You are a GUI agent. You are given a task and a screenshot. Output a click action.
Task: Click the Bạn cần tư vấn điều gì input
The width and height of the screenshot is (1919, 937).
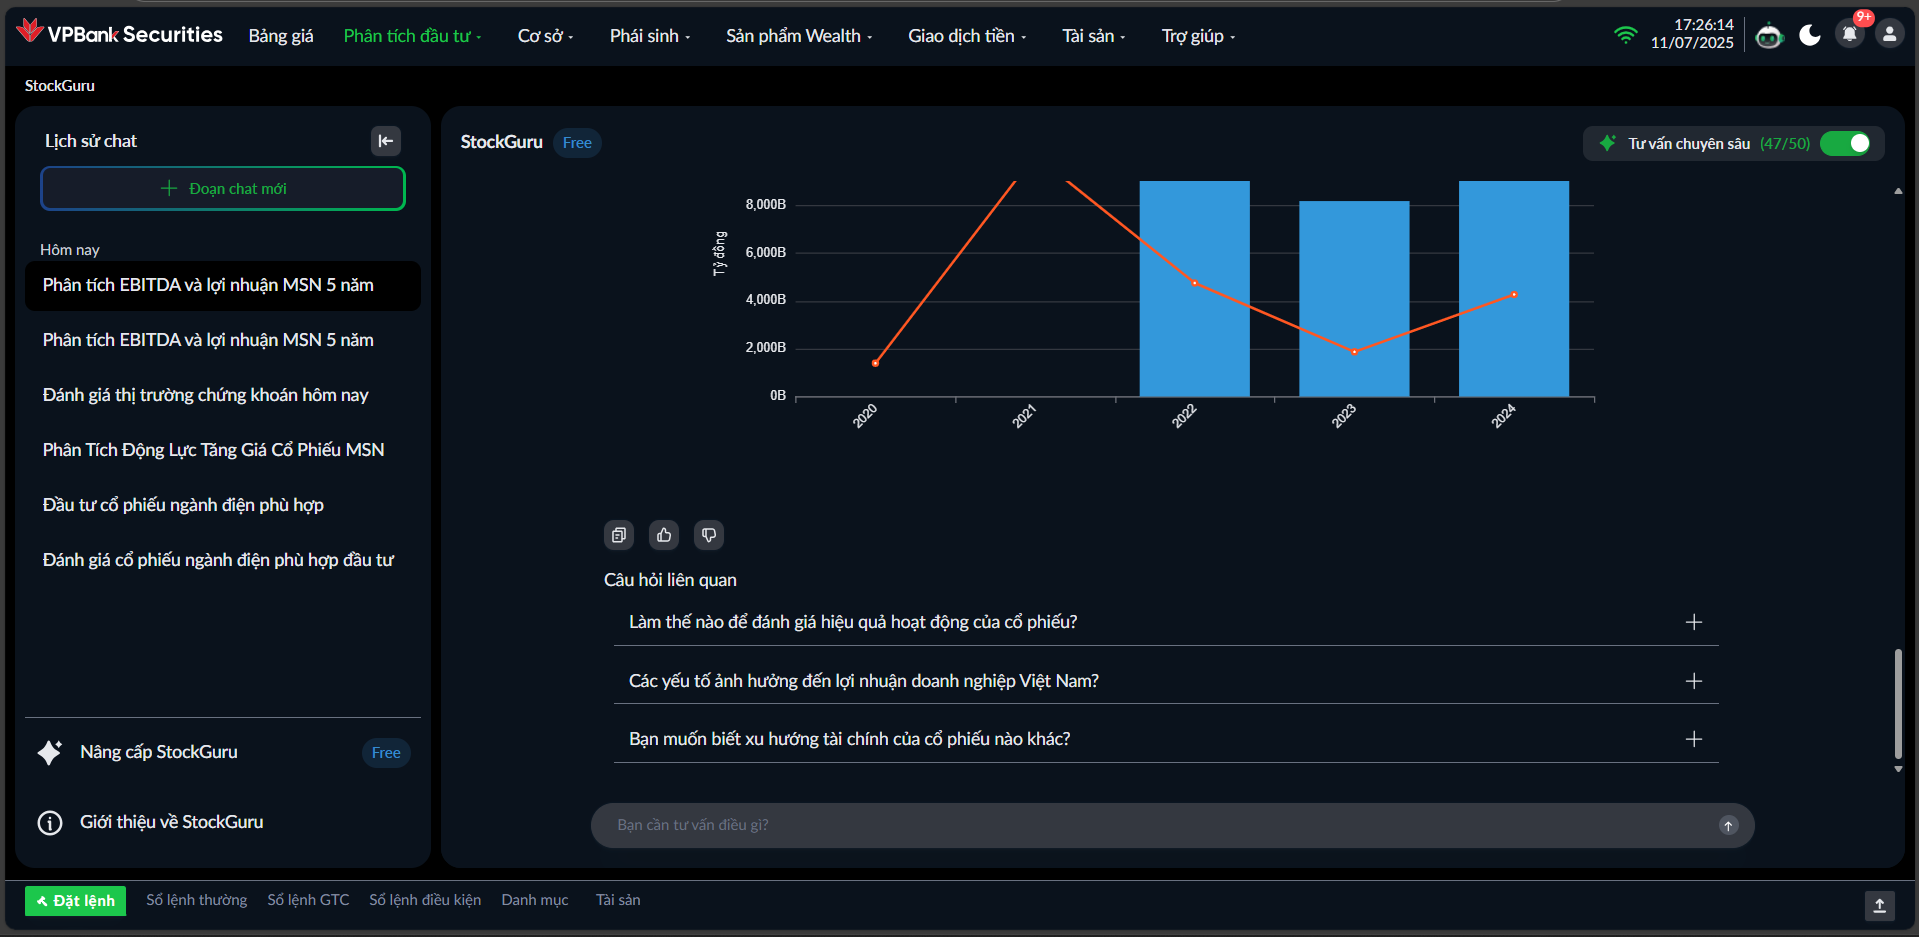tap(1150, 825)
